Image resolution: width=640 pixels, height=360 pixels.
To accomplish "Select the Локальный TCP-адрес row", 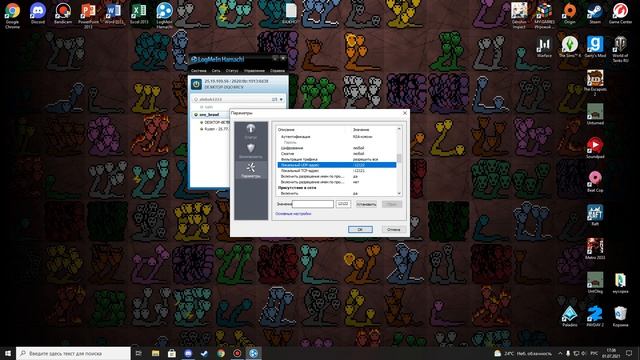I will pyautogui.click(x=336, y=171).
